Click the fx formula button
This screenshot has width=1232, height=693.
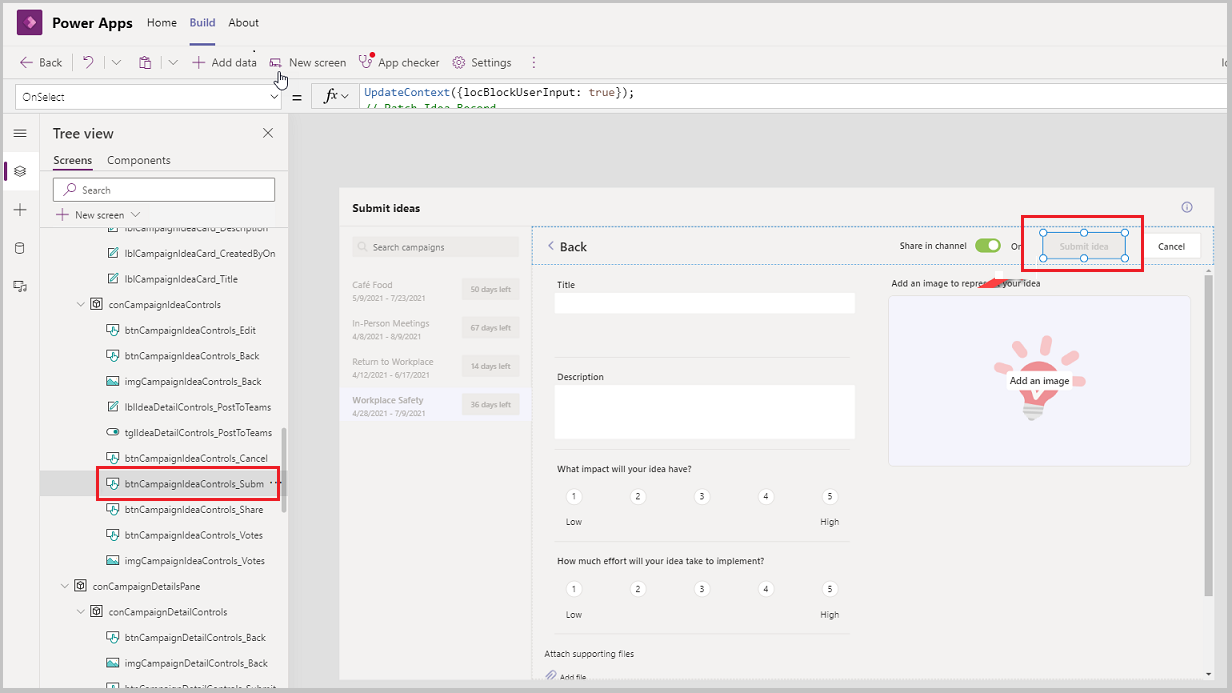335,97
